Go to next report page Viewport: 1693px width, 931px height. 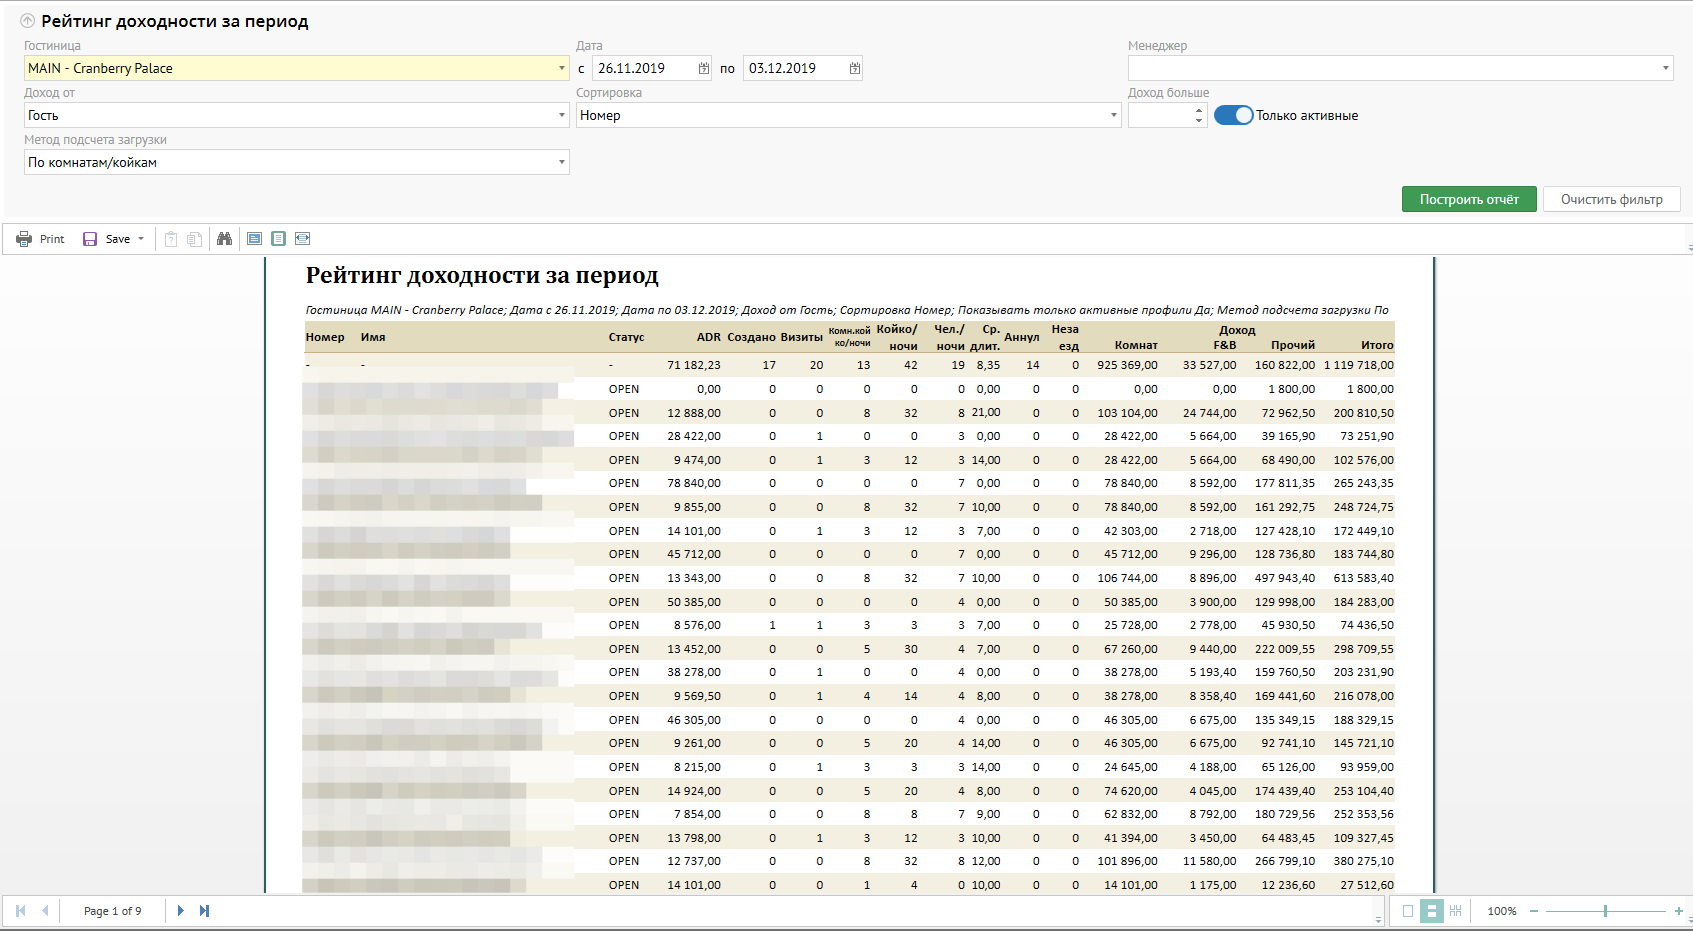(180, 911)
